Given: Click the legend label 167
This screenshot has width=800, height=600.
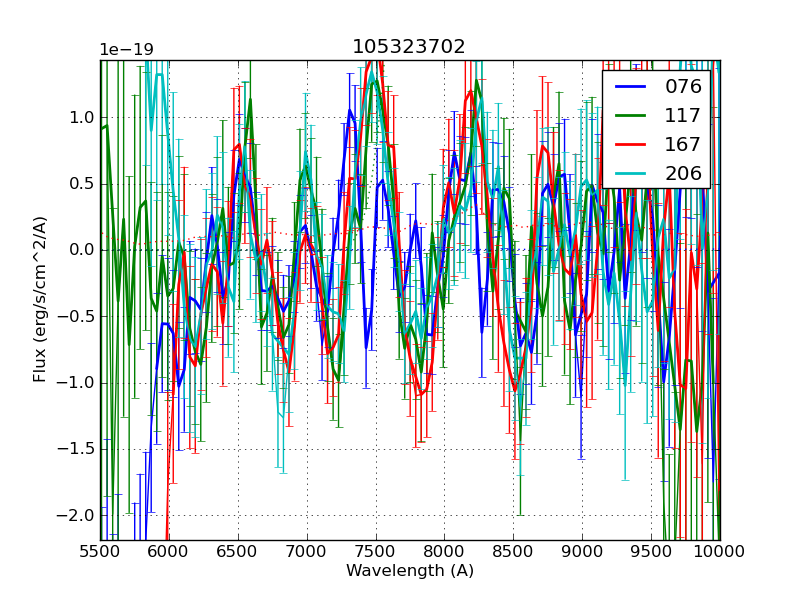Looking at the screenshot, I should 683,145.
